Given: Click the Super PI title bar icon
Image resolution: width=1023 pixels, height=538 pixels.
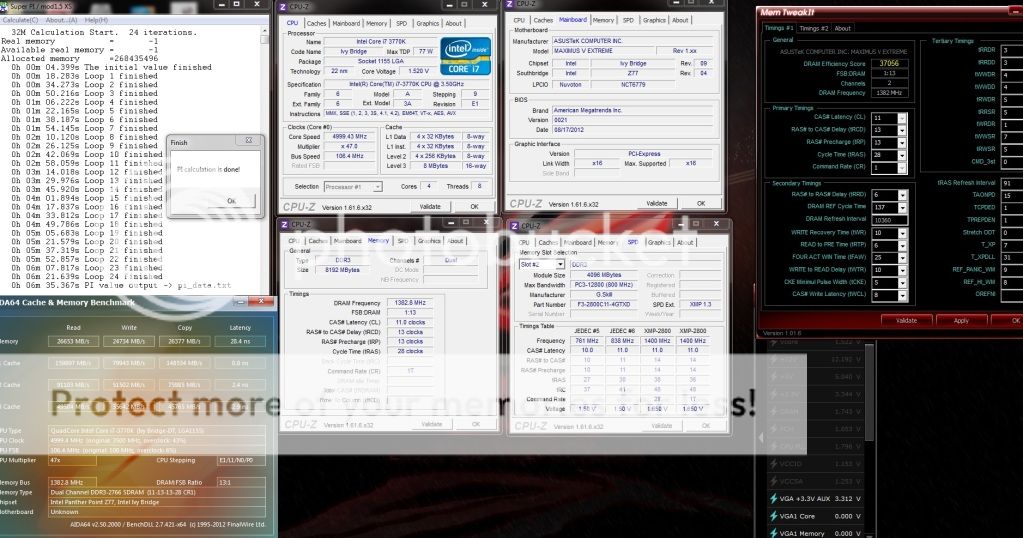Looking at the screenshot, I should [5, 7].
